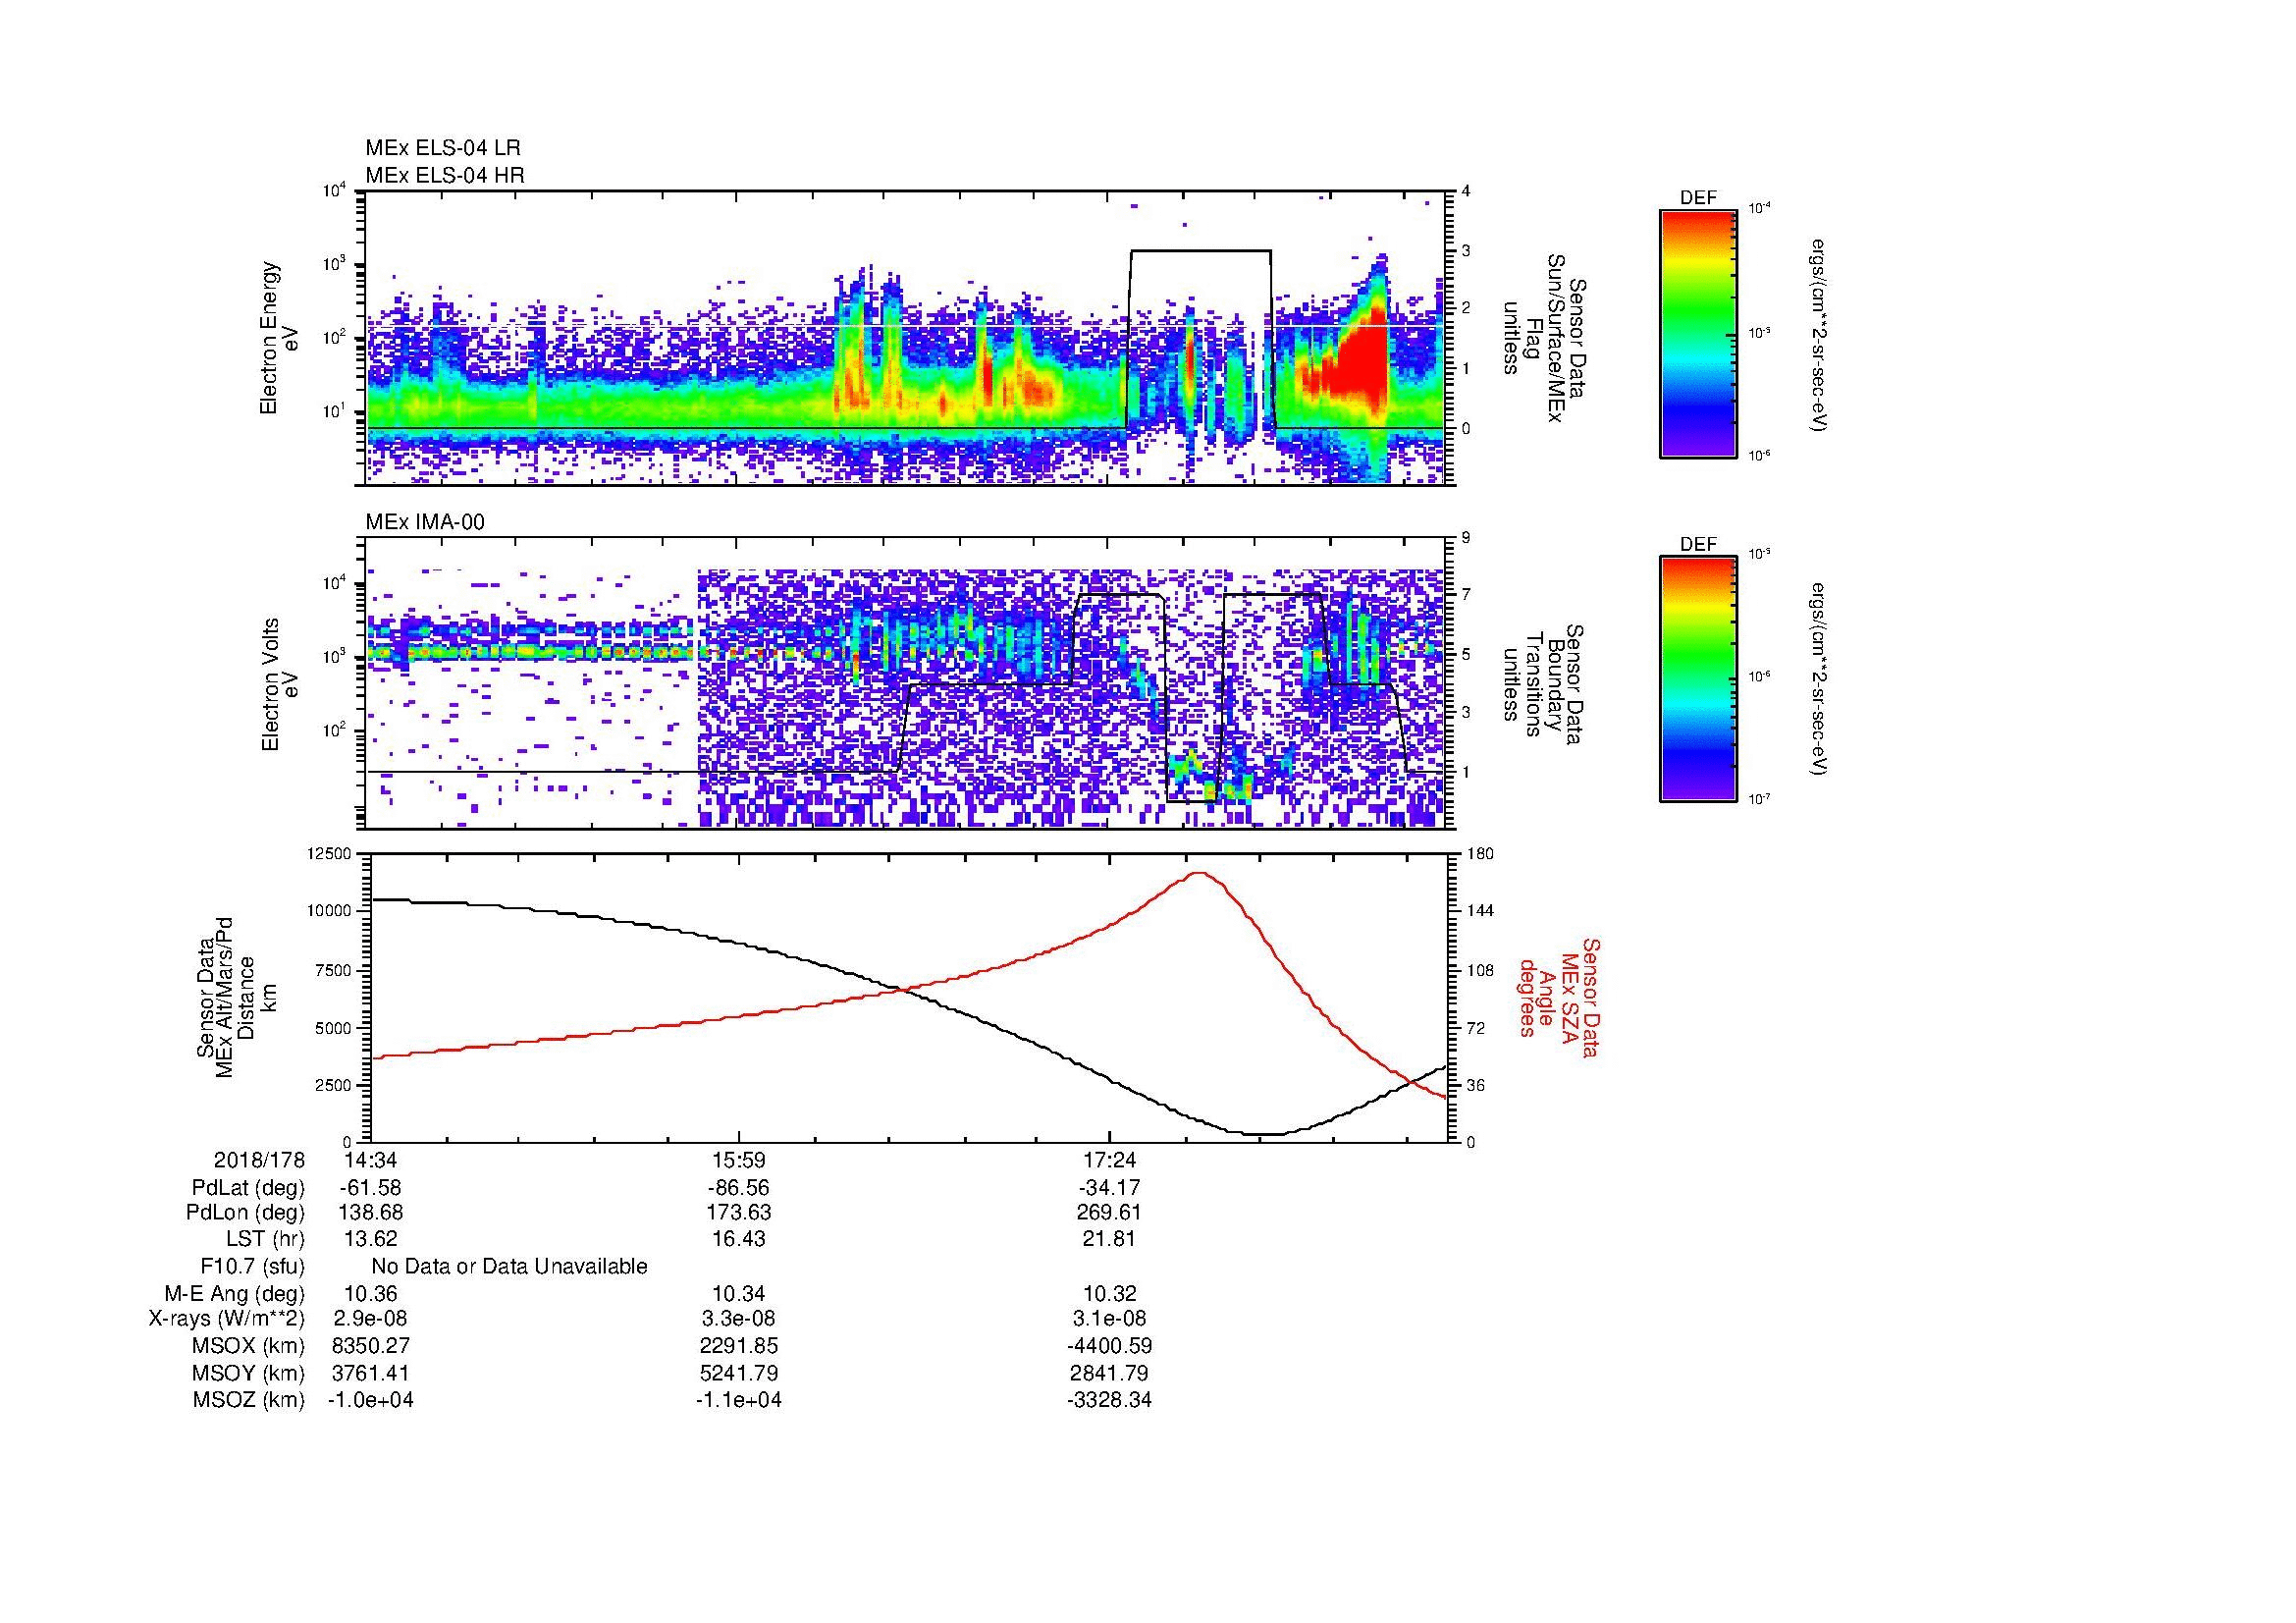Screen dimensions: 2296x1623
Task: Click the PdLat value '-86.56'
Action: click(x=739, y=1188)
